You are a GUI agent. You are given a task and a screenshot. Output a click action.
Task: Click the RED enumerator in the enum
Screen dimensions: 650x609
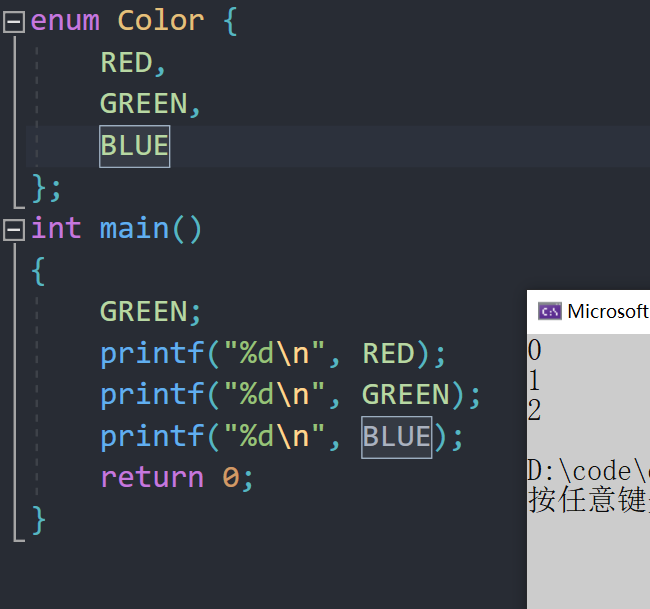point(126,63)
